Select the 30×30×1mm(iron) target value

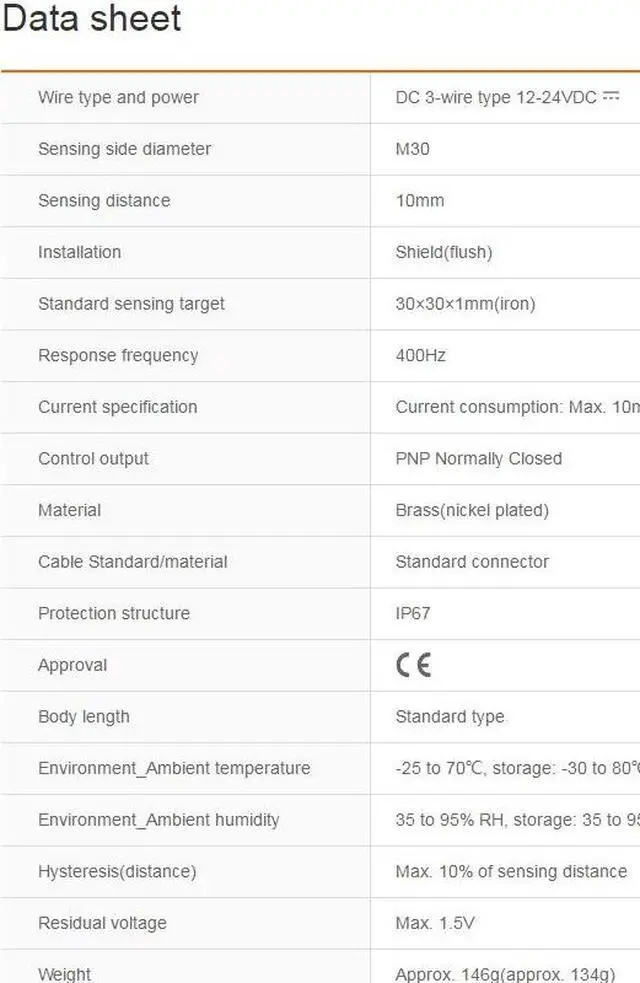[x=465, y=304]
